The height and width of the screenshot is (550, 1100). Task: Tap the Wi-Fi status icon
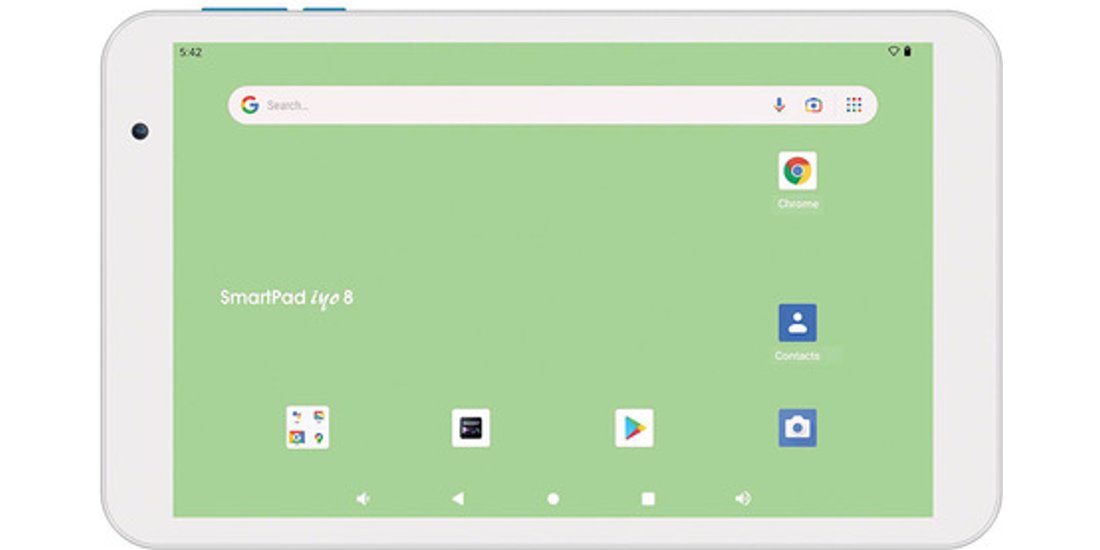(x=893, y=51)
